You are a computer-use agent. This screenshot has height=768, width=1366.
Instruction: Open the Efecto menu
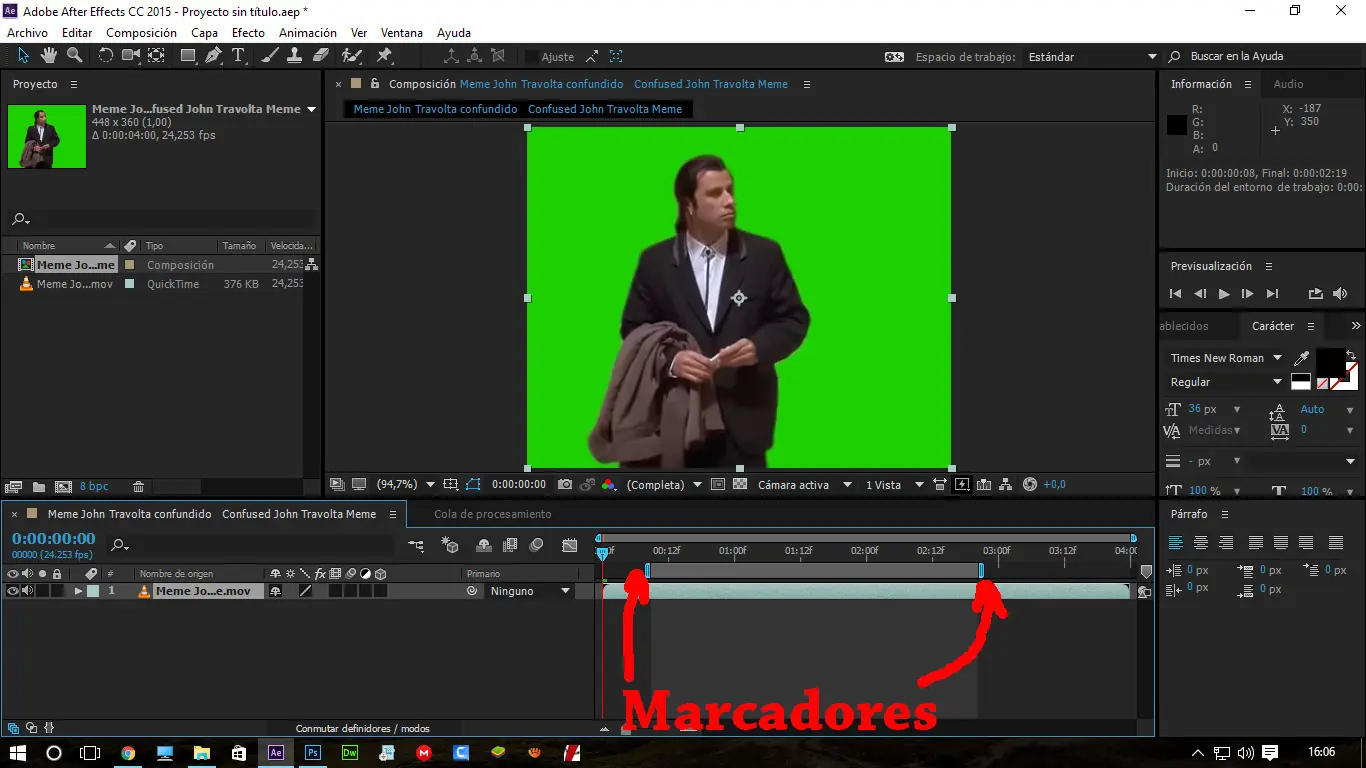coord(248,33)
